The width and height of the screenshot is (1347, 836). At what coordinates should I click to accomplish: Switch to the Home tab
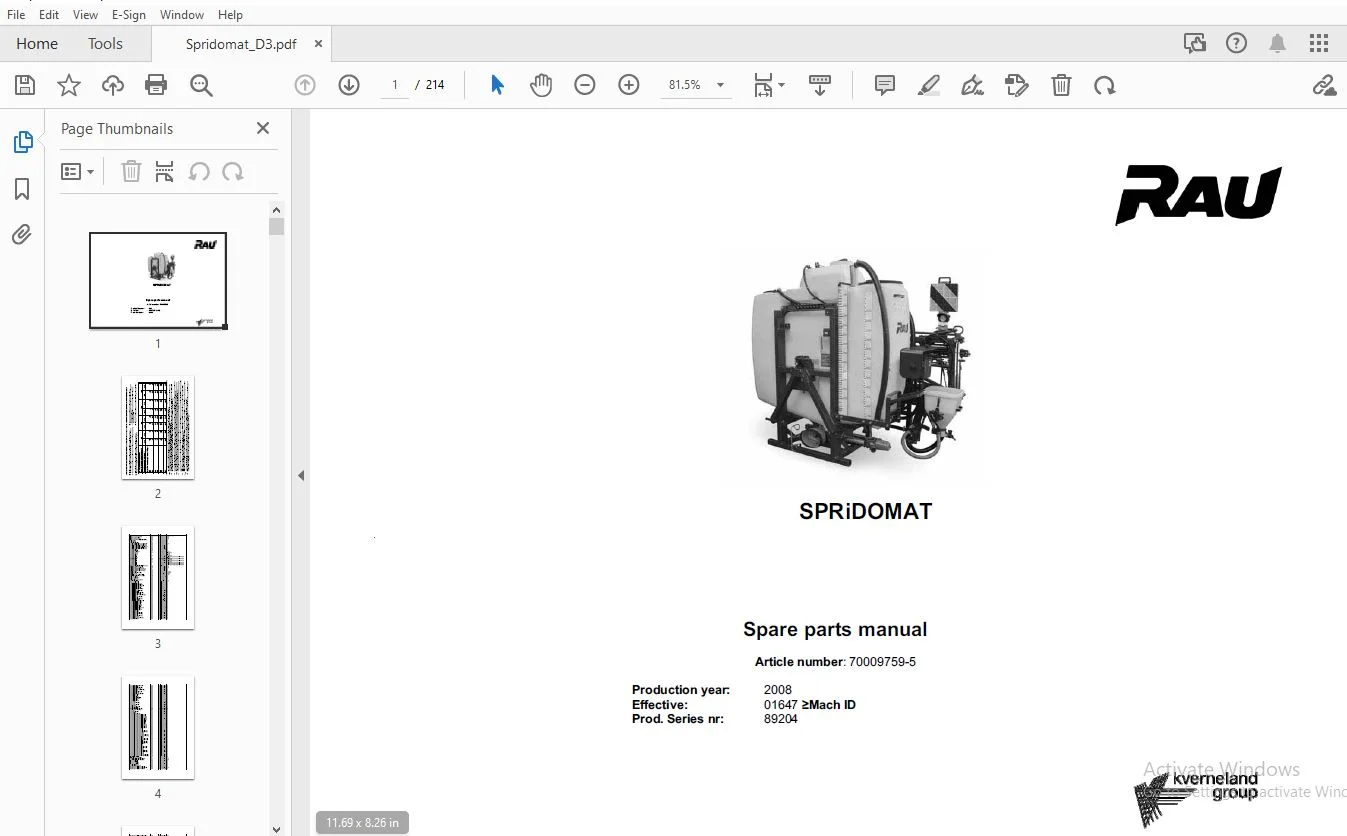(x=37, y=44)
